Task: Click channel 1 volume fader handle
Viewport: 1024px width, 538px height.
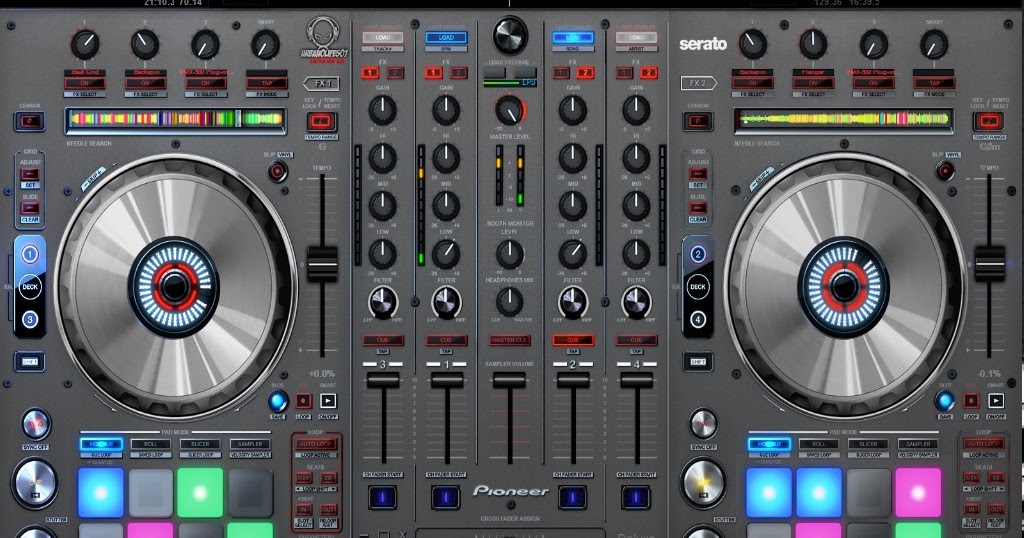Action: [447, 380]
